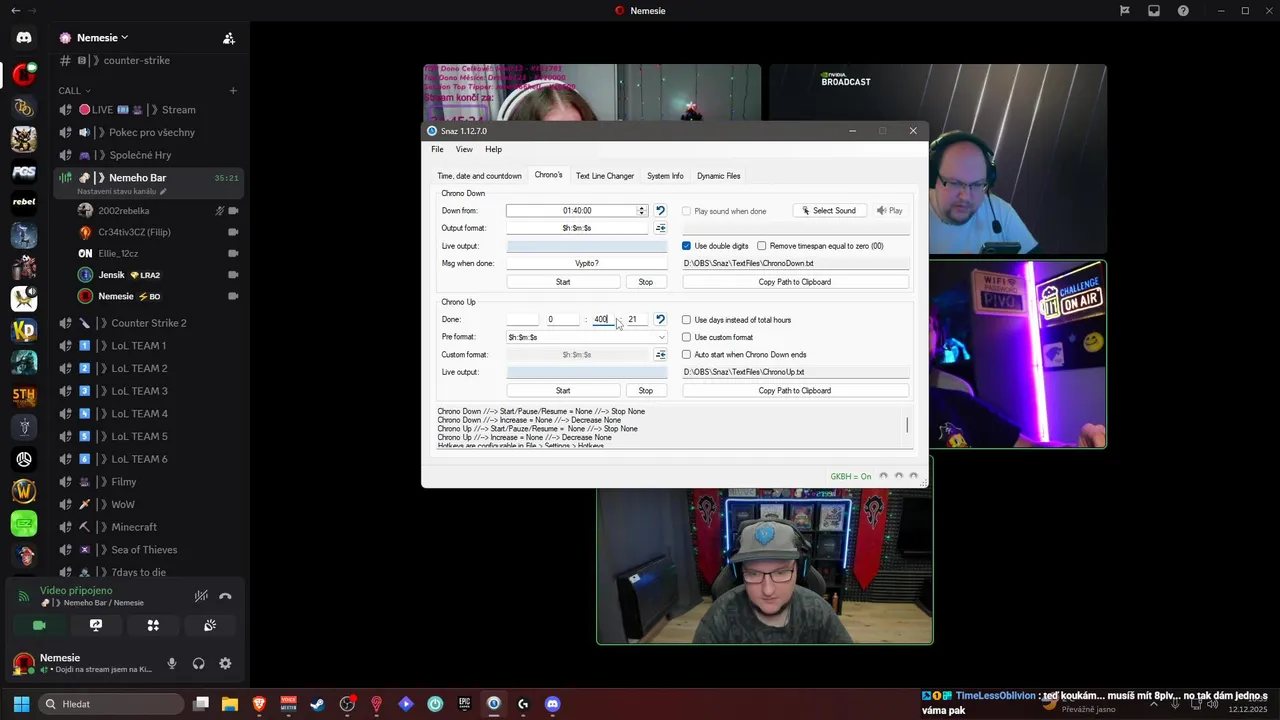
Task: Open the 5TH server icon in Discord
Action: [24, 395]
